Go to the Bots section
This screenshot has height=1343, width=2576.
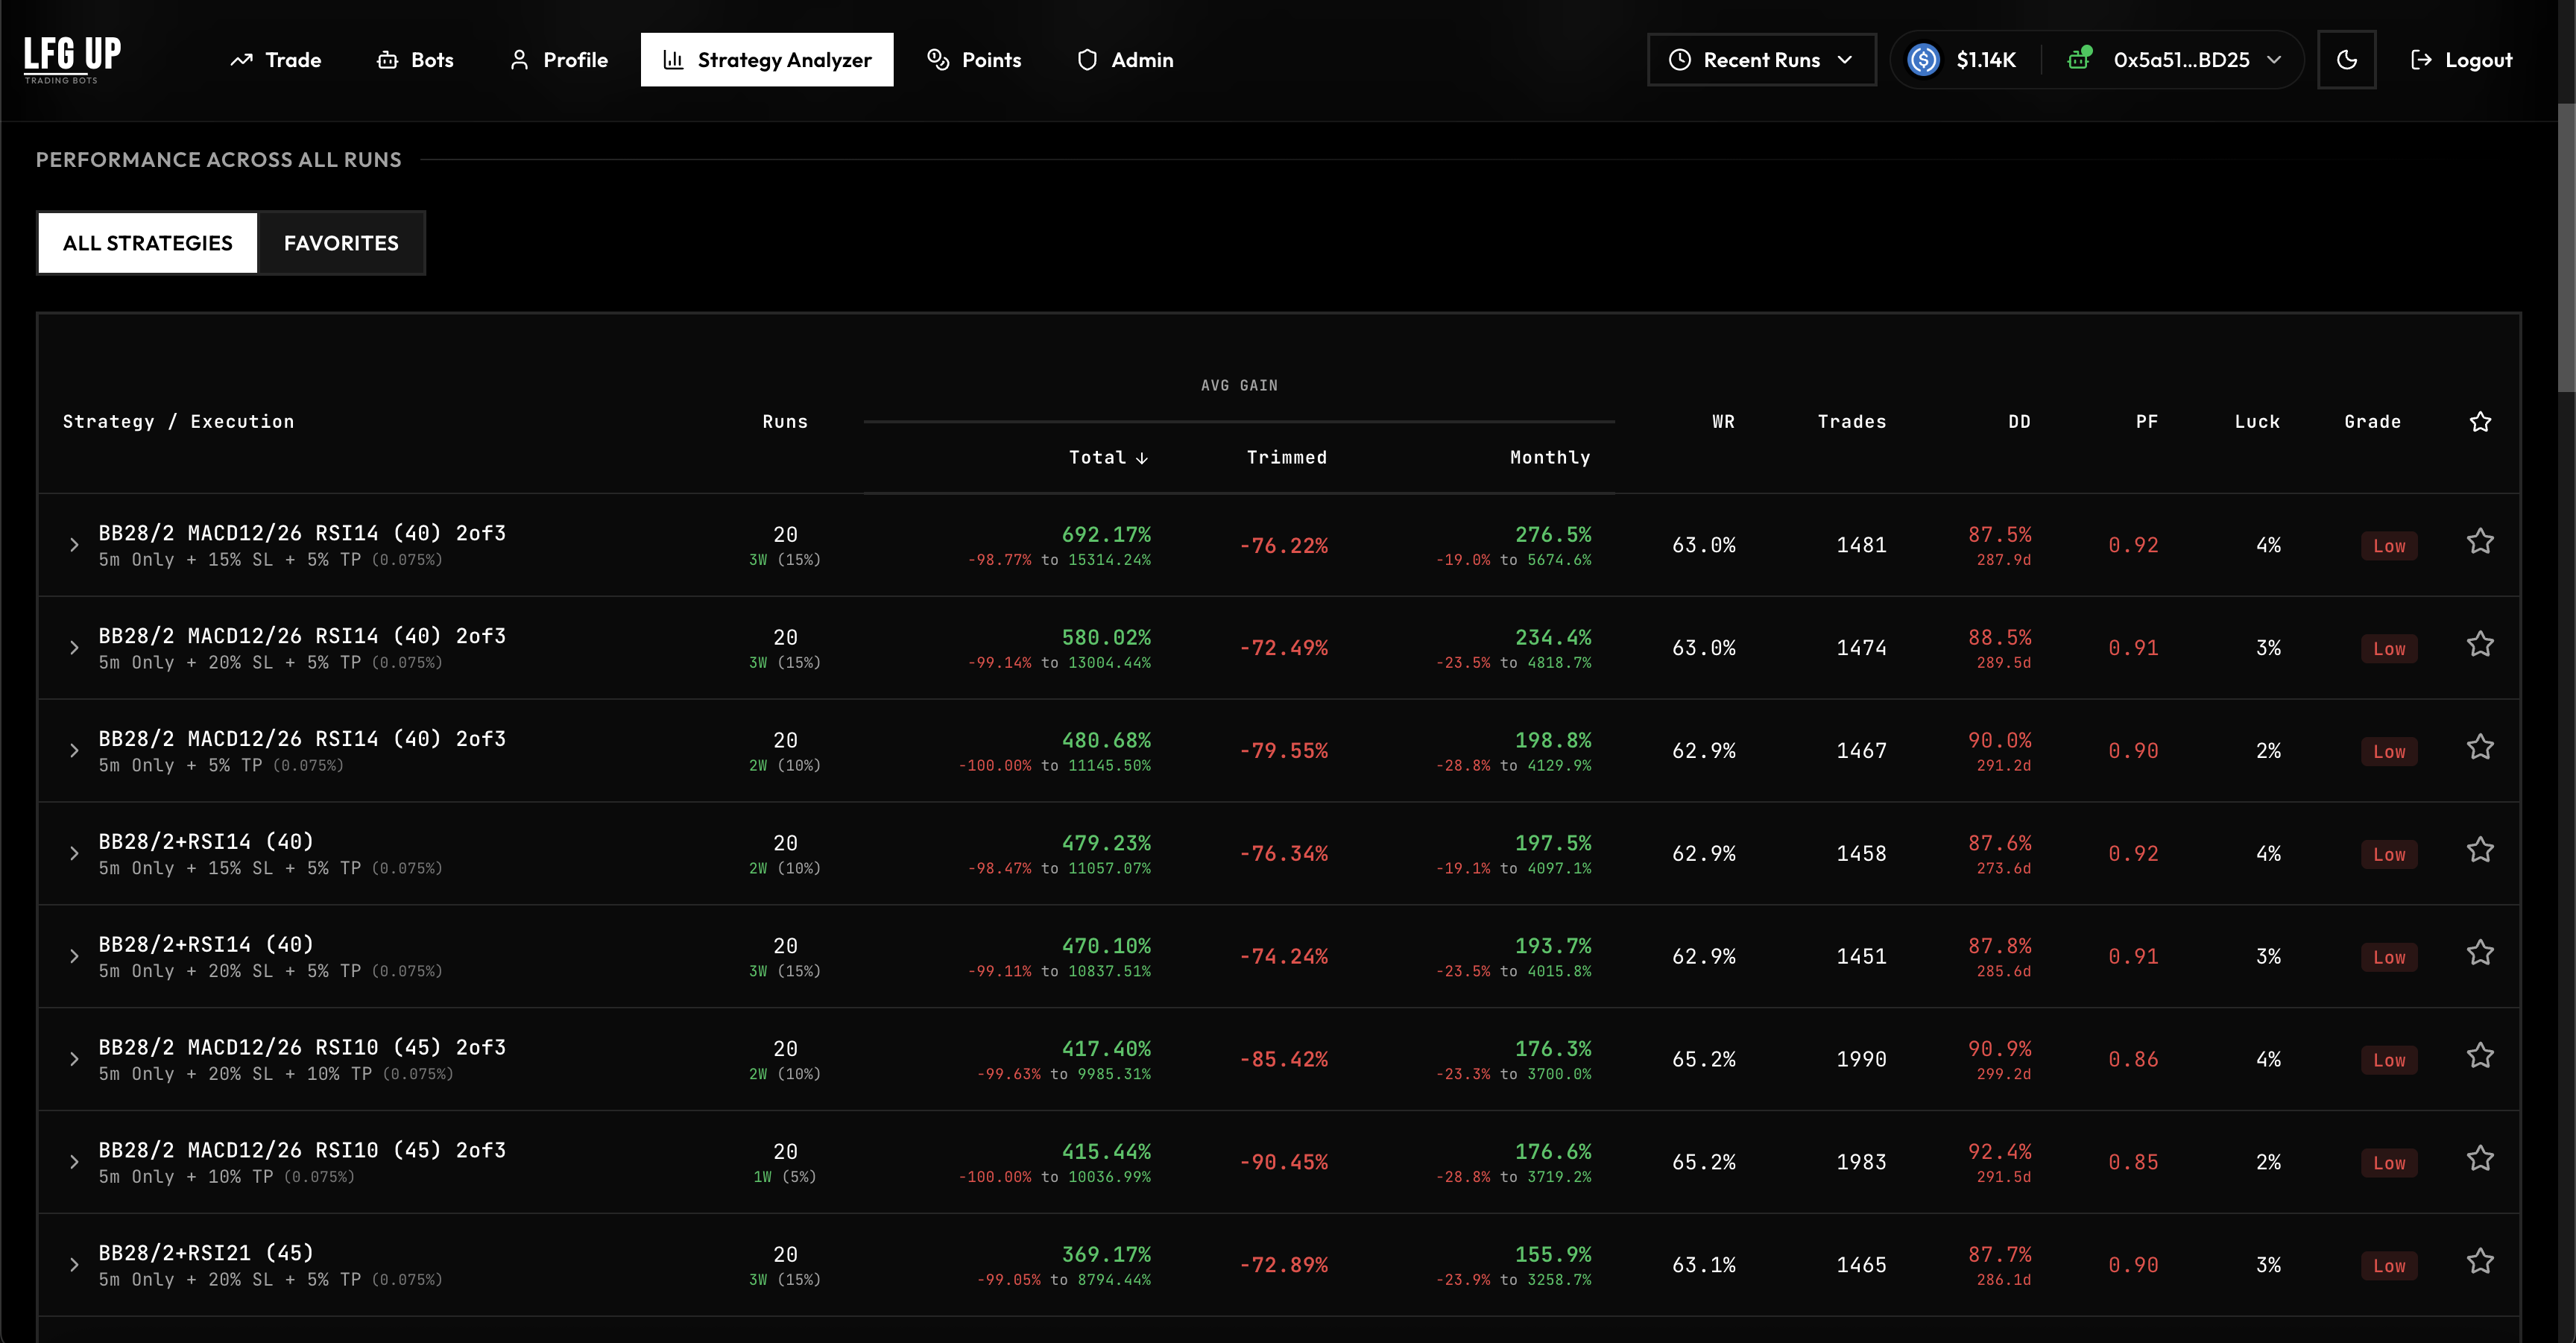(415, 60)
